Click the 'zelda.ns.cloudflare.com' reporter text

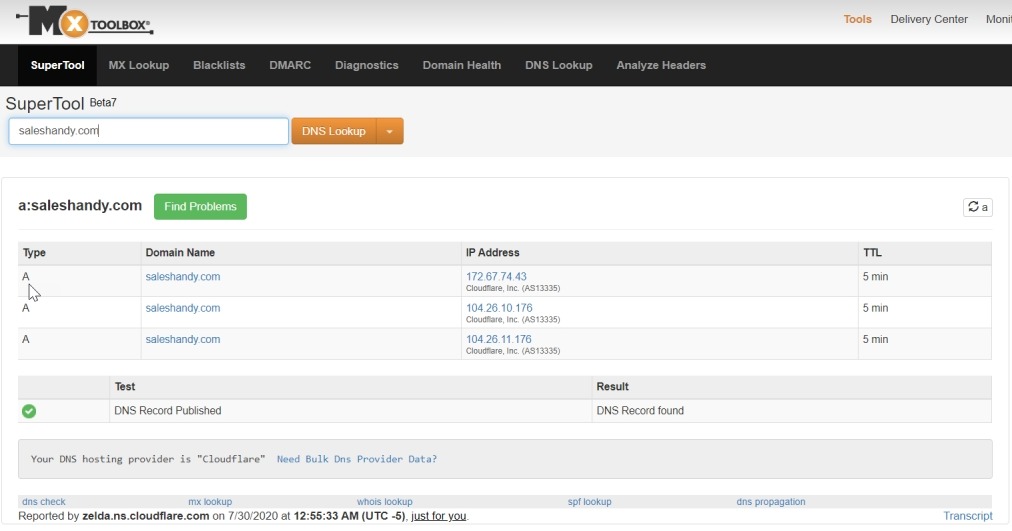tap(146, 516)
